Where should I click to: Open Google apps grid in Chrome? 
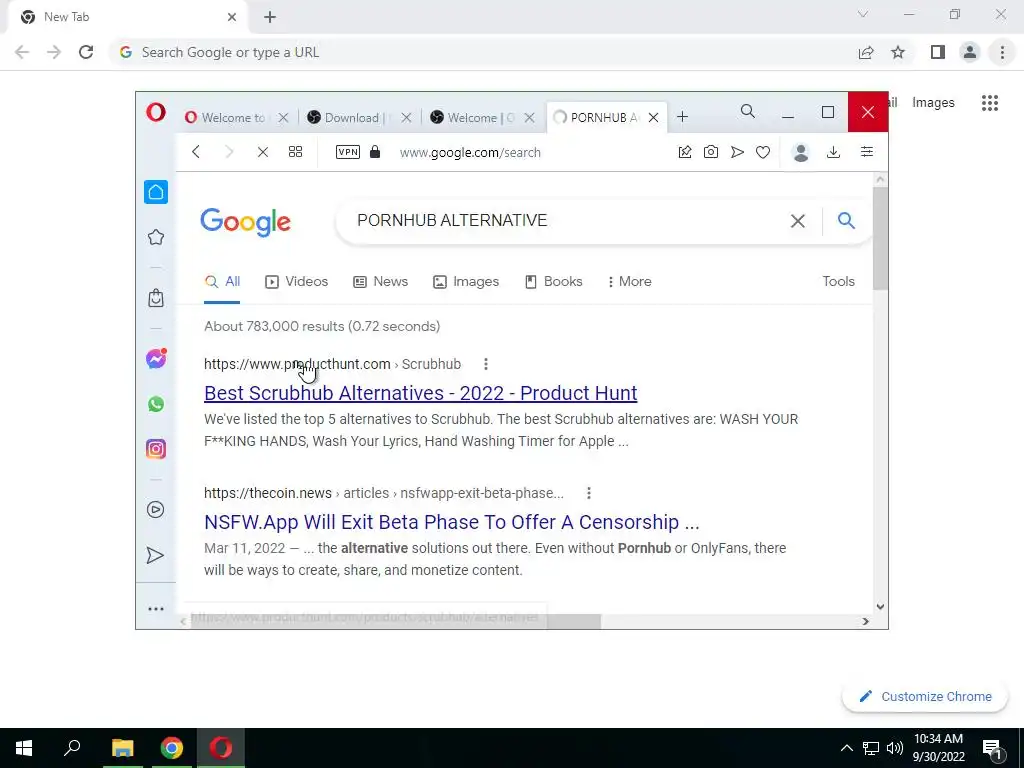click(990, 103)
